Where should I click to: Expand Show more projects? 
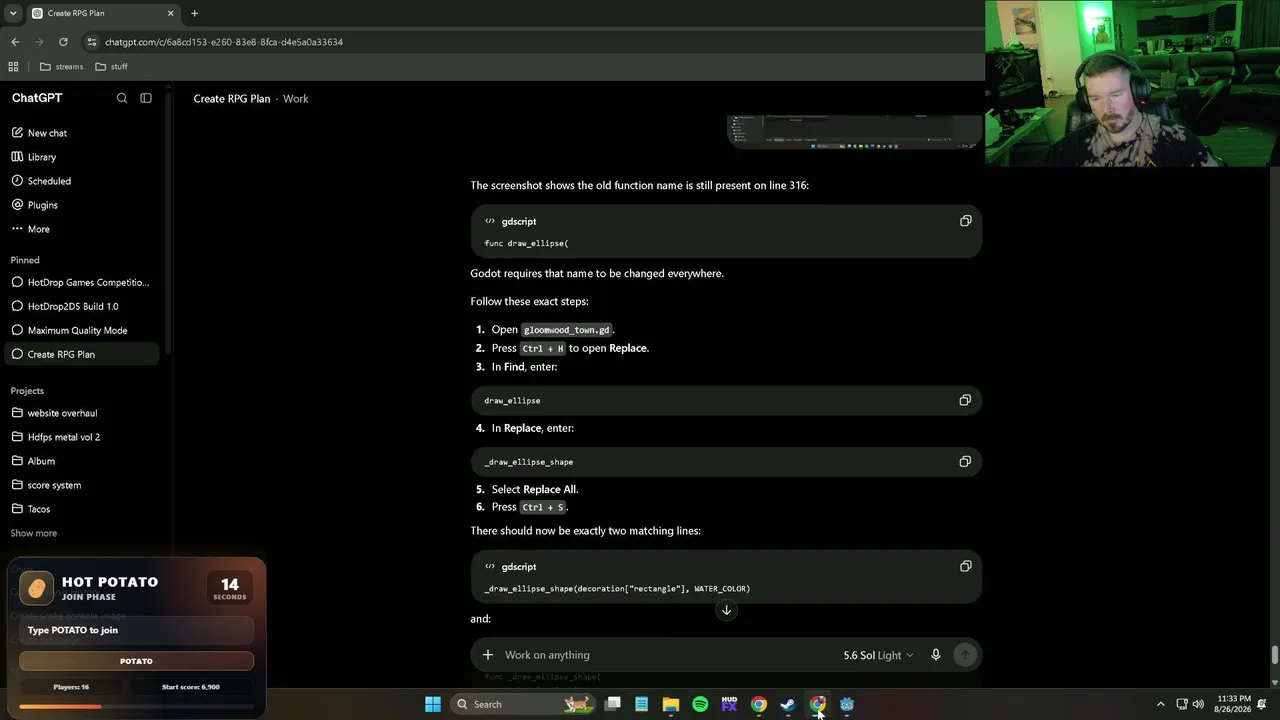pos(34,533)
